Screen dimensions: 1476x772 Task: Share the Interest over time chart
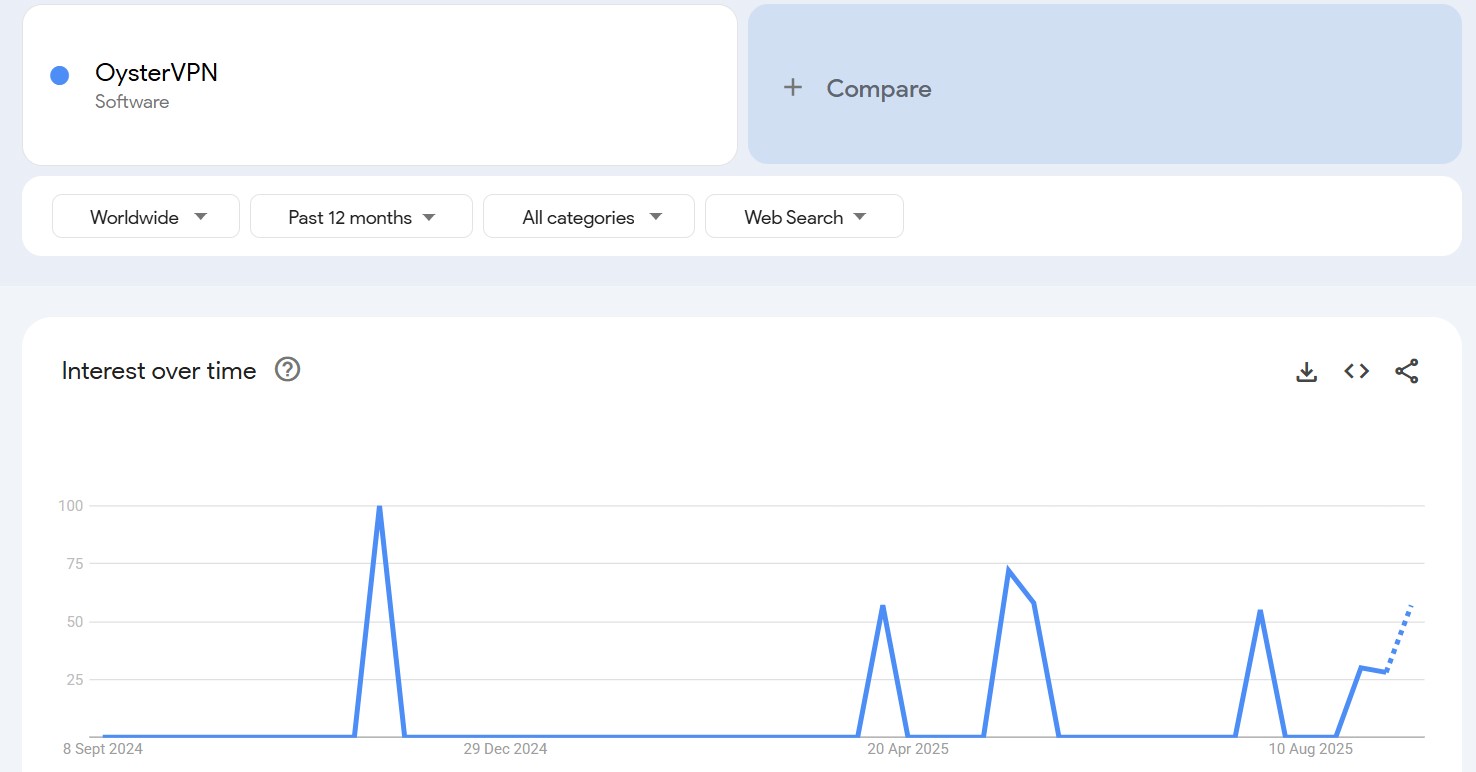point(1407,371)
